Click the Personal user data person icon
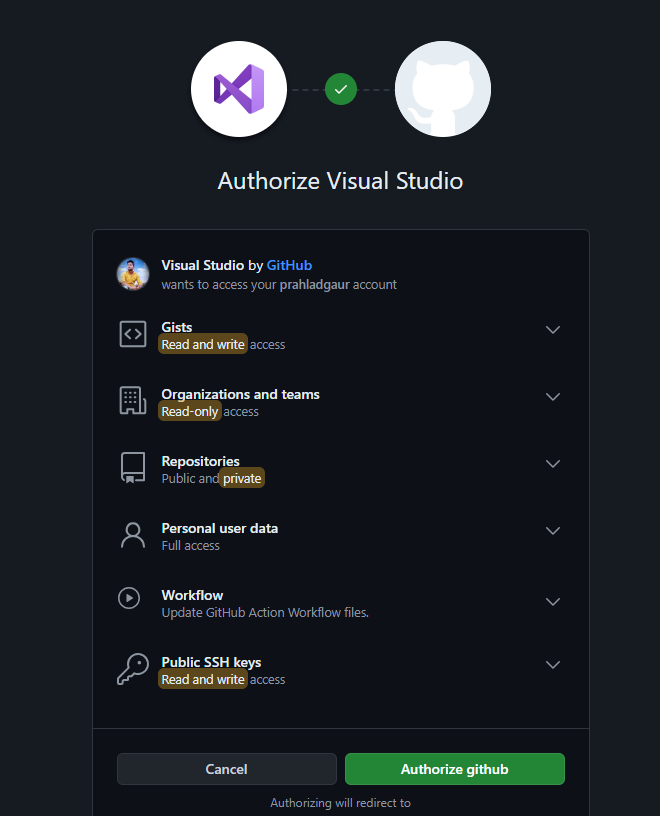660x816 pixels. click(133, 535)
